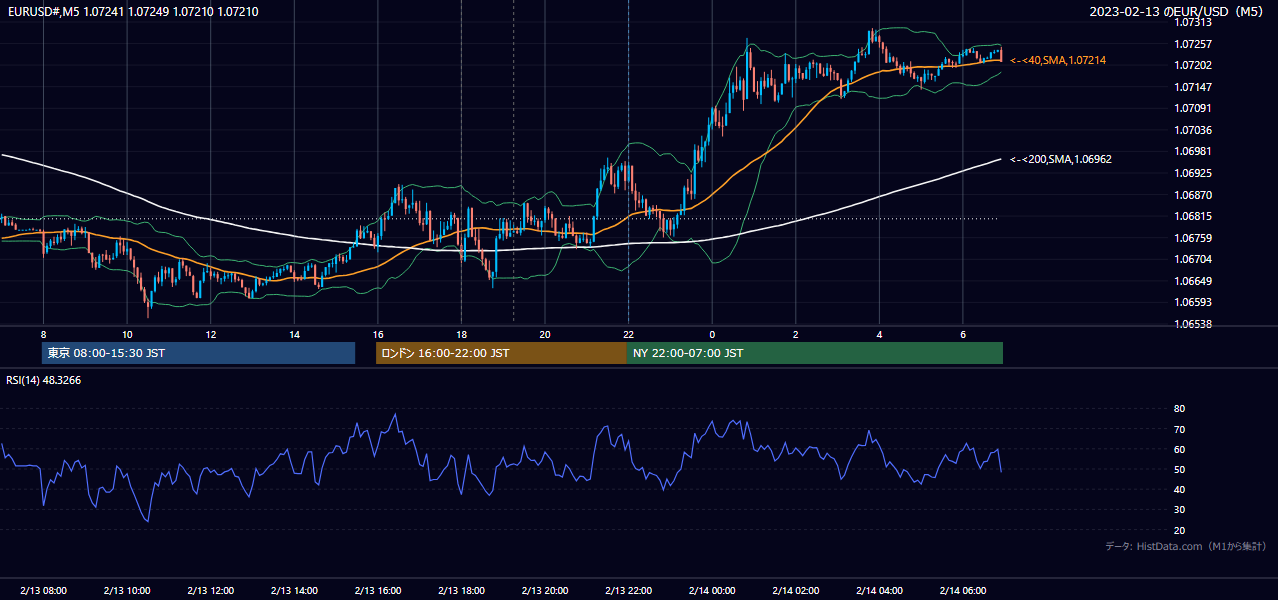Click the 2/14 06:00 date axis label
Screen dimensions: 1278x600
962,590
